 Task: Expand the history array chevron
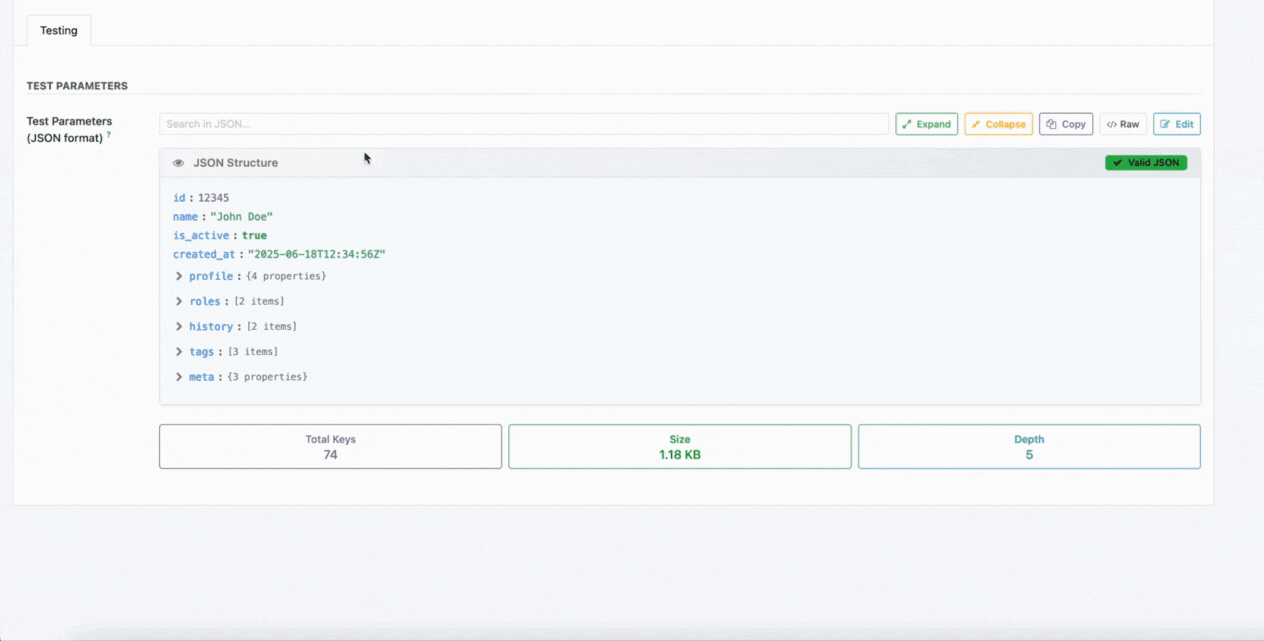click(179, 327)
